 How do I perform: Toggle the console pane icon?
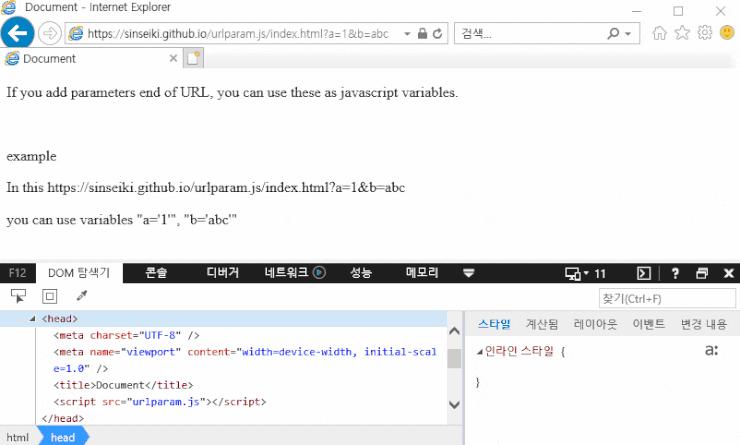click(x=644, y=273)
